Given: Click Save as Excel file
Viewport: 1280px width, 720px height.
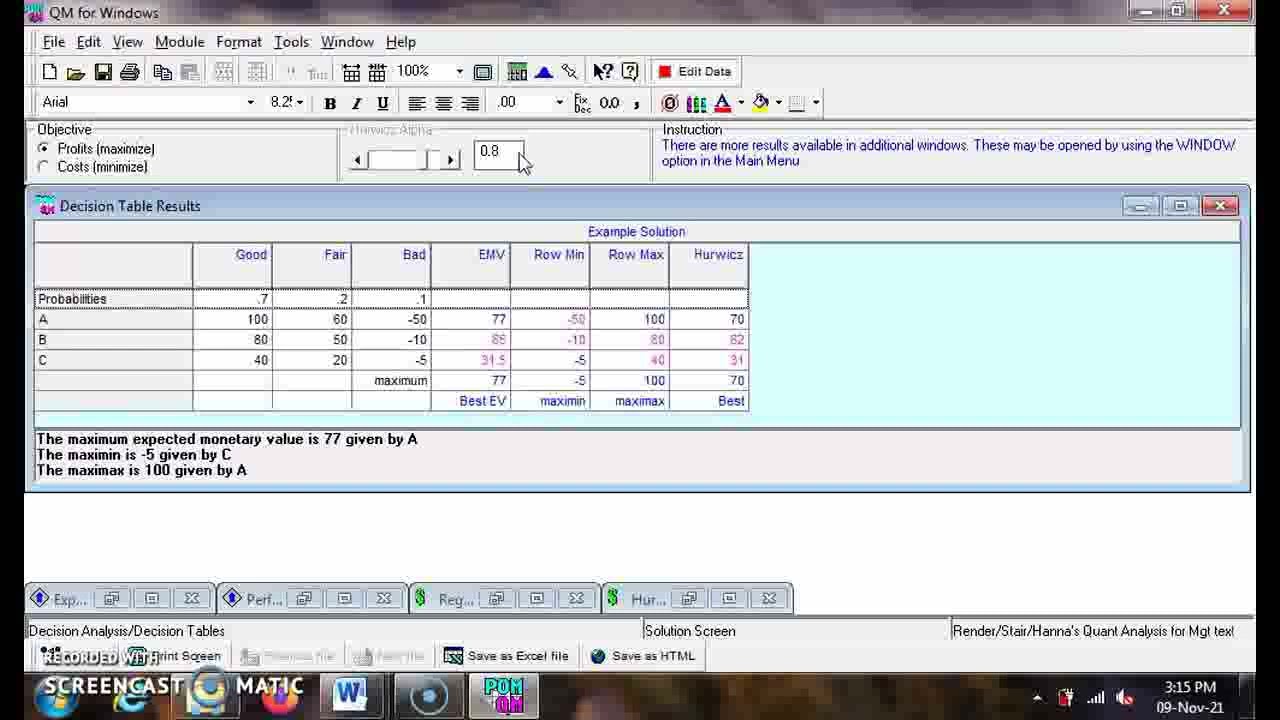Looking at the screenshot, I should point(506,656).
